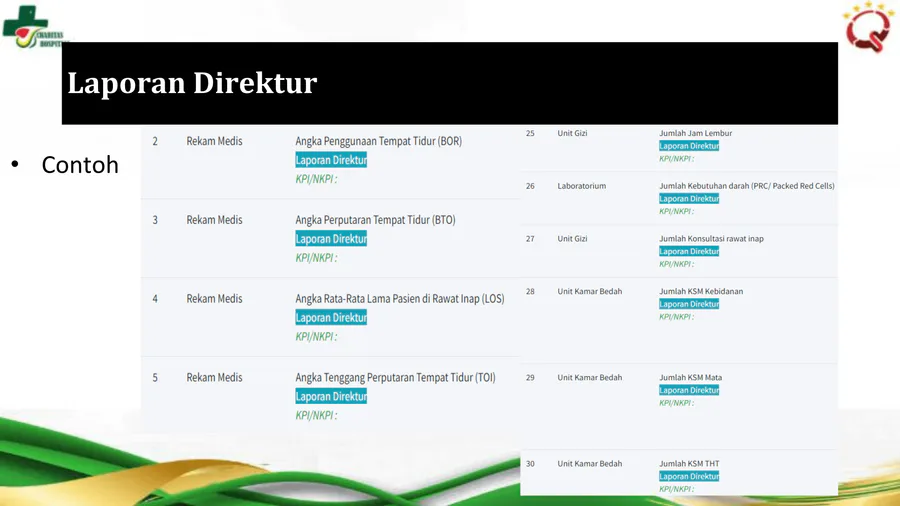
Task: Click the red quality badge logo
Action: coord(867,27)
